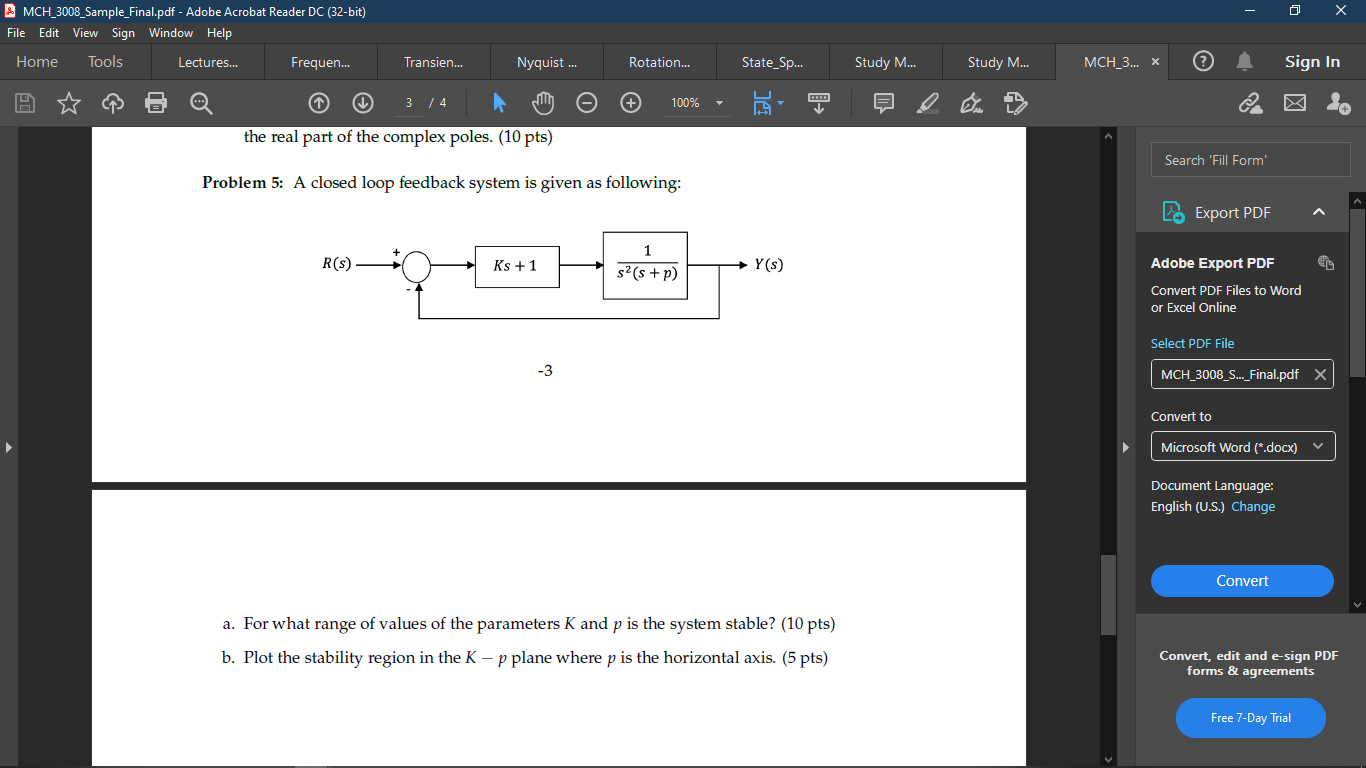Open the document search tool

(x=201, y=103)
